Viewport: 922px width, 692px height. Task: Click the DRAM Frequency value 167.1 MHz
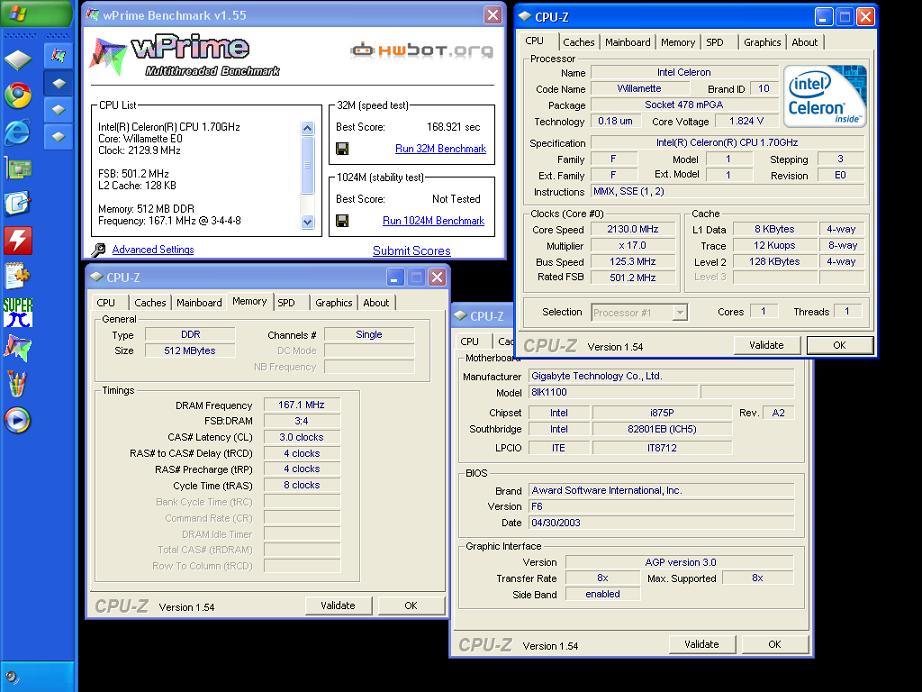[302, 405]
